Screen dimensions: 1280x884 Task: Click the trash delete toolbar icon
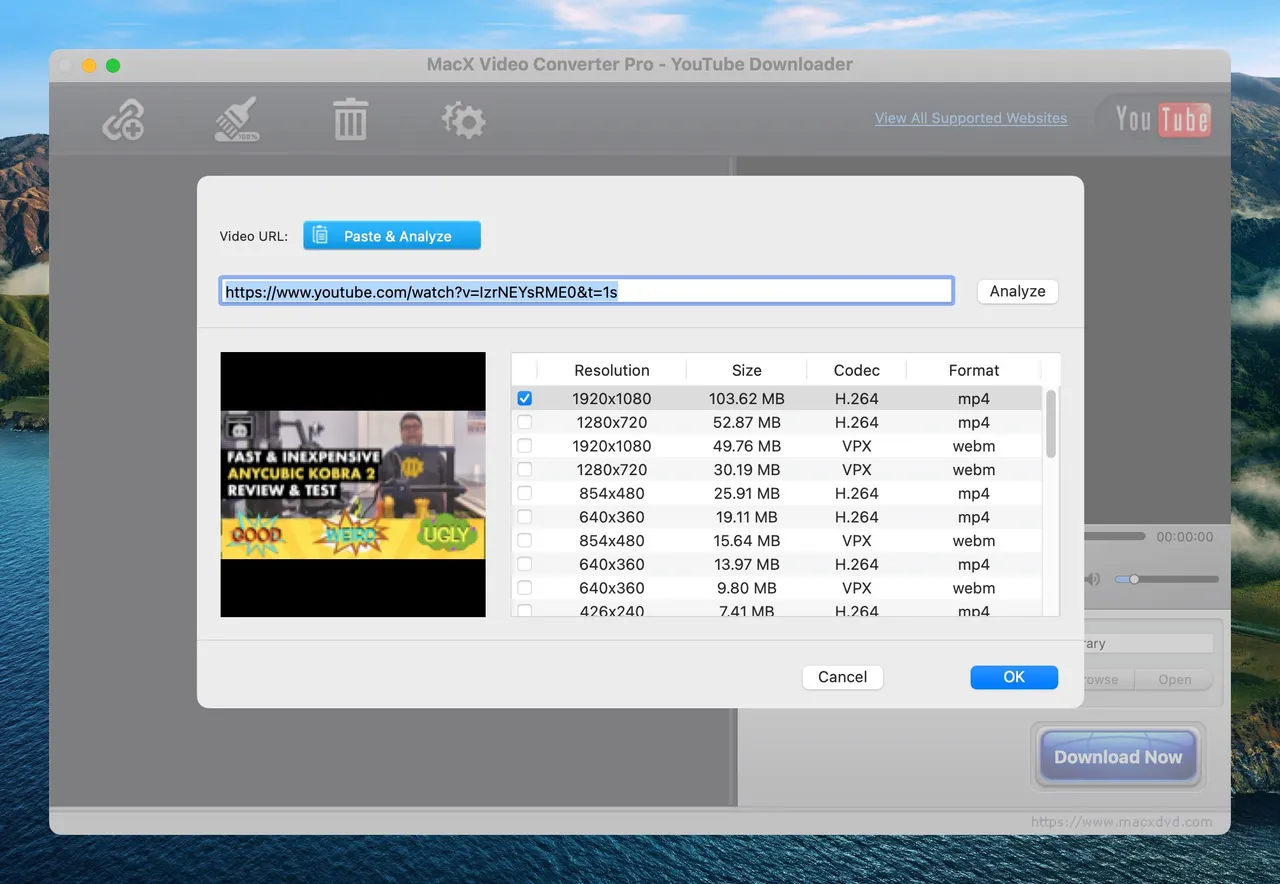(350, 120)
